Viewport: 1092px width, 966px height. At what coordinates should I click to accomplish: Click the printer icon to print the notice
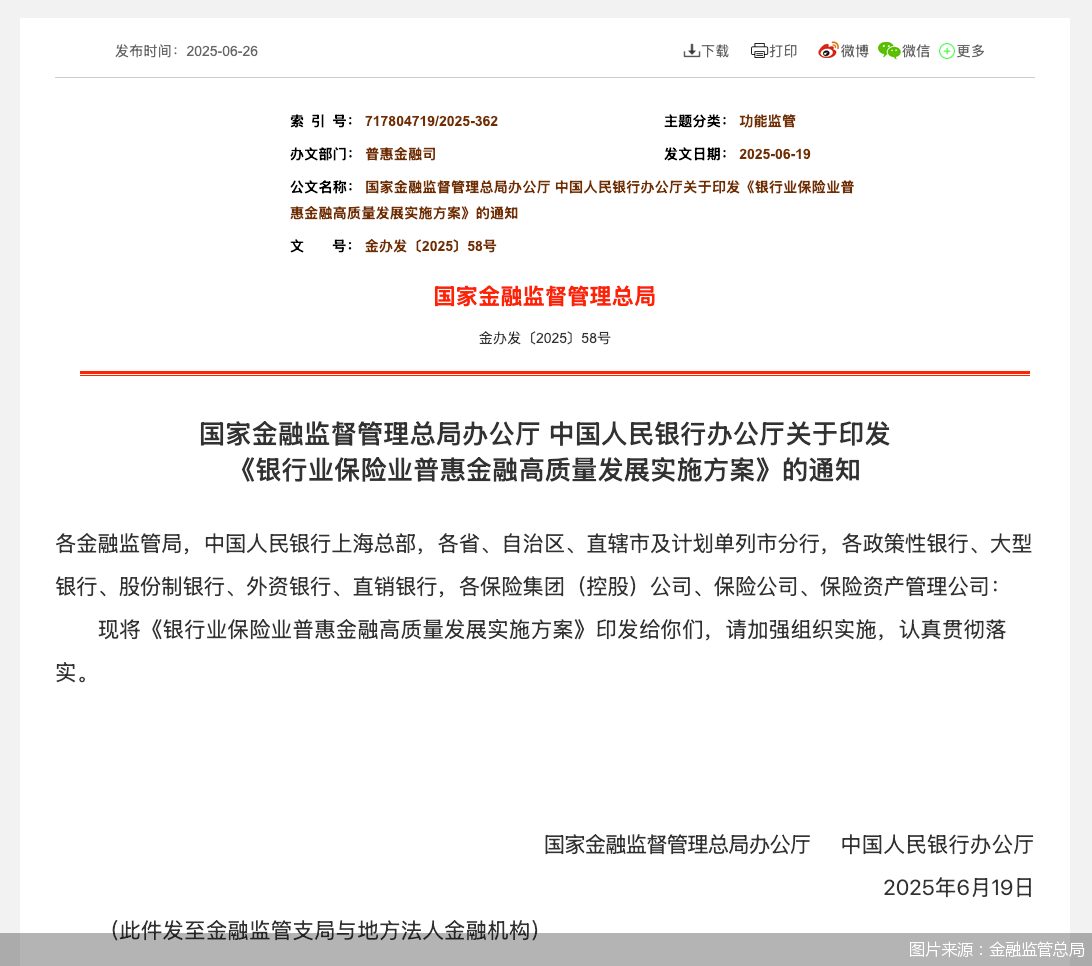click(x=757, y=50)
